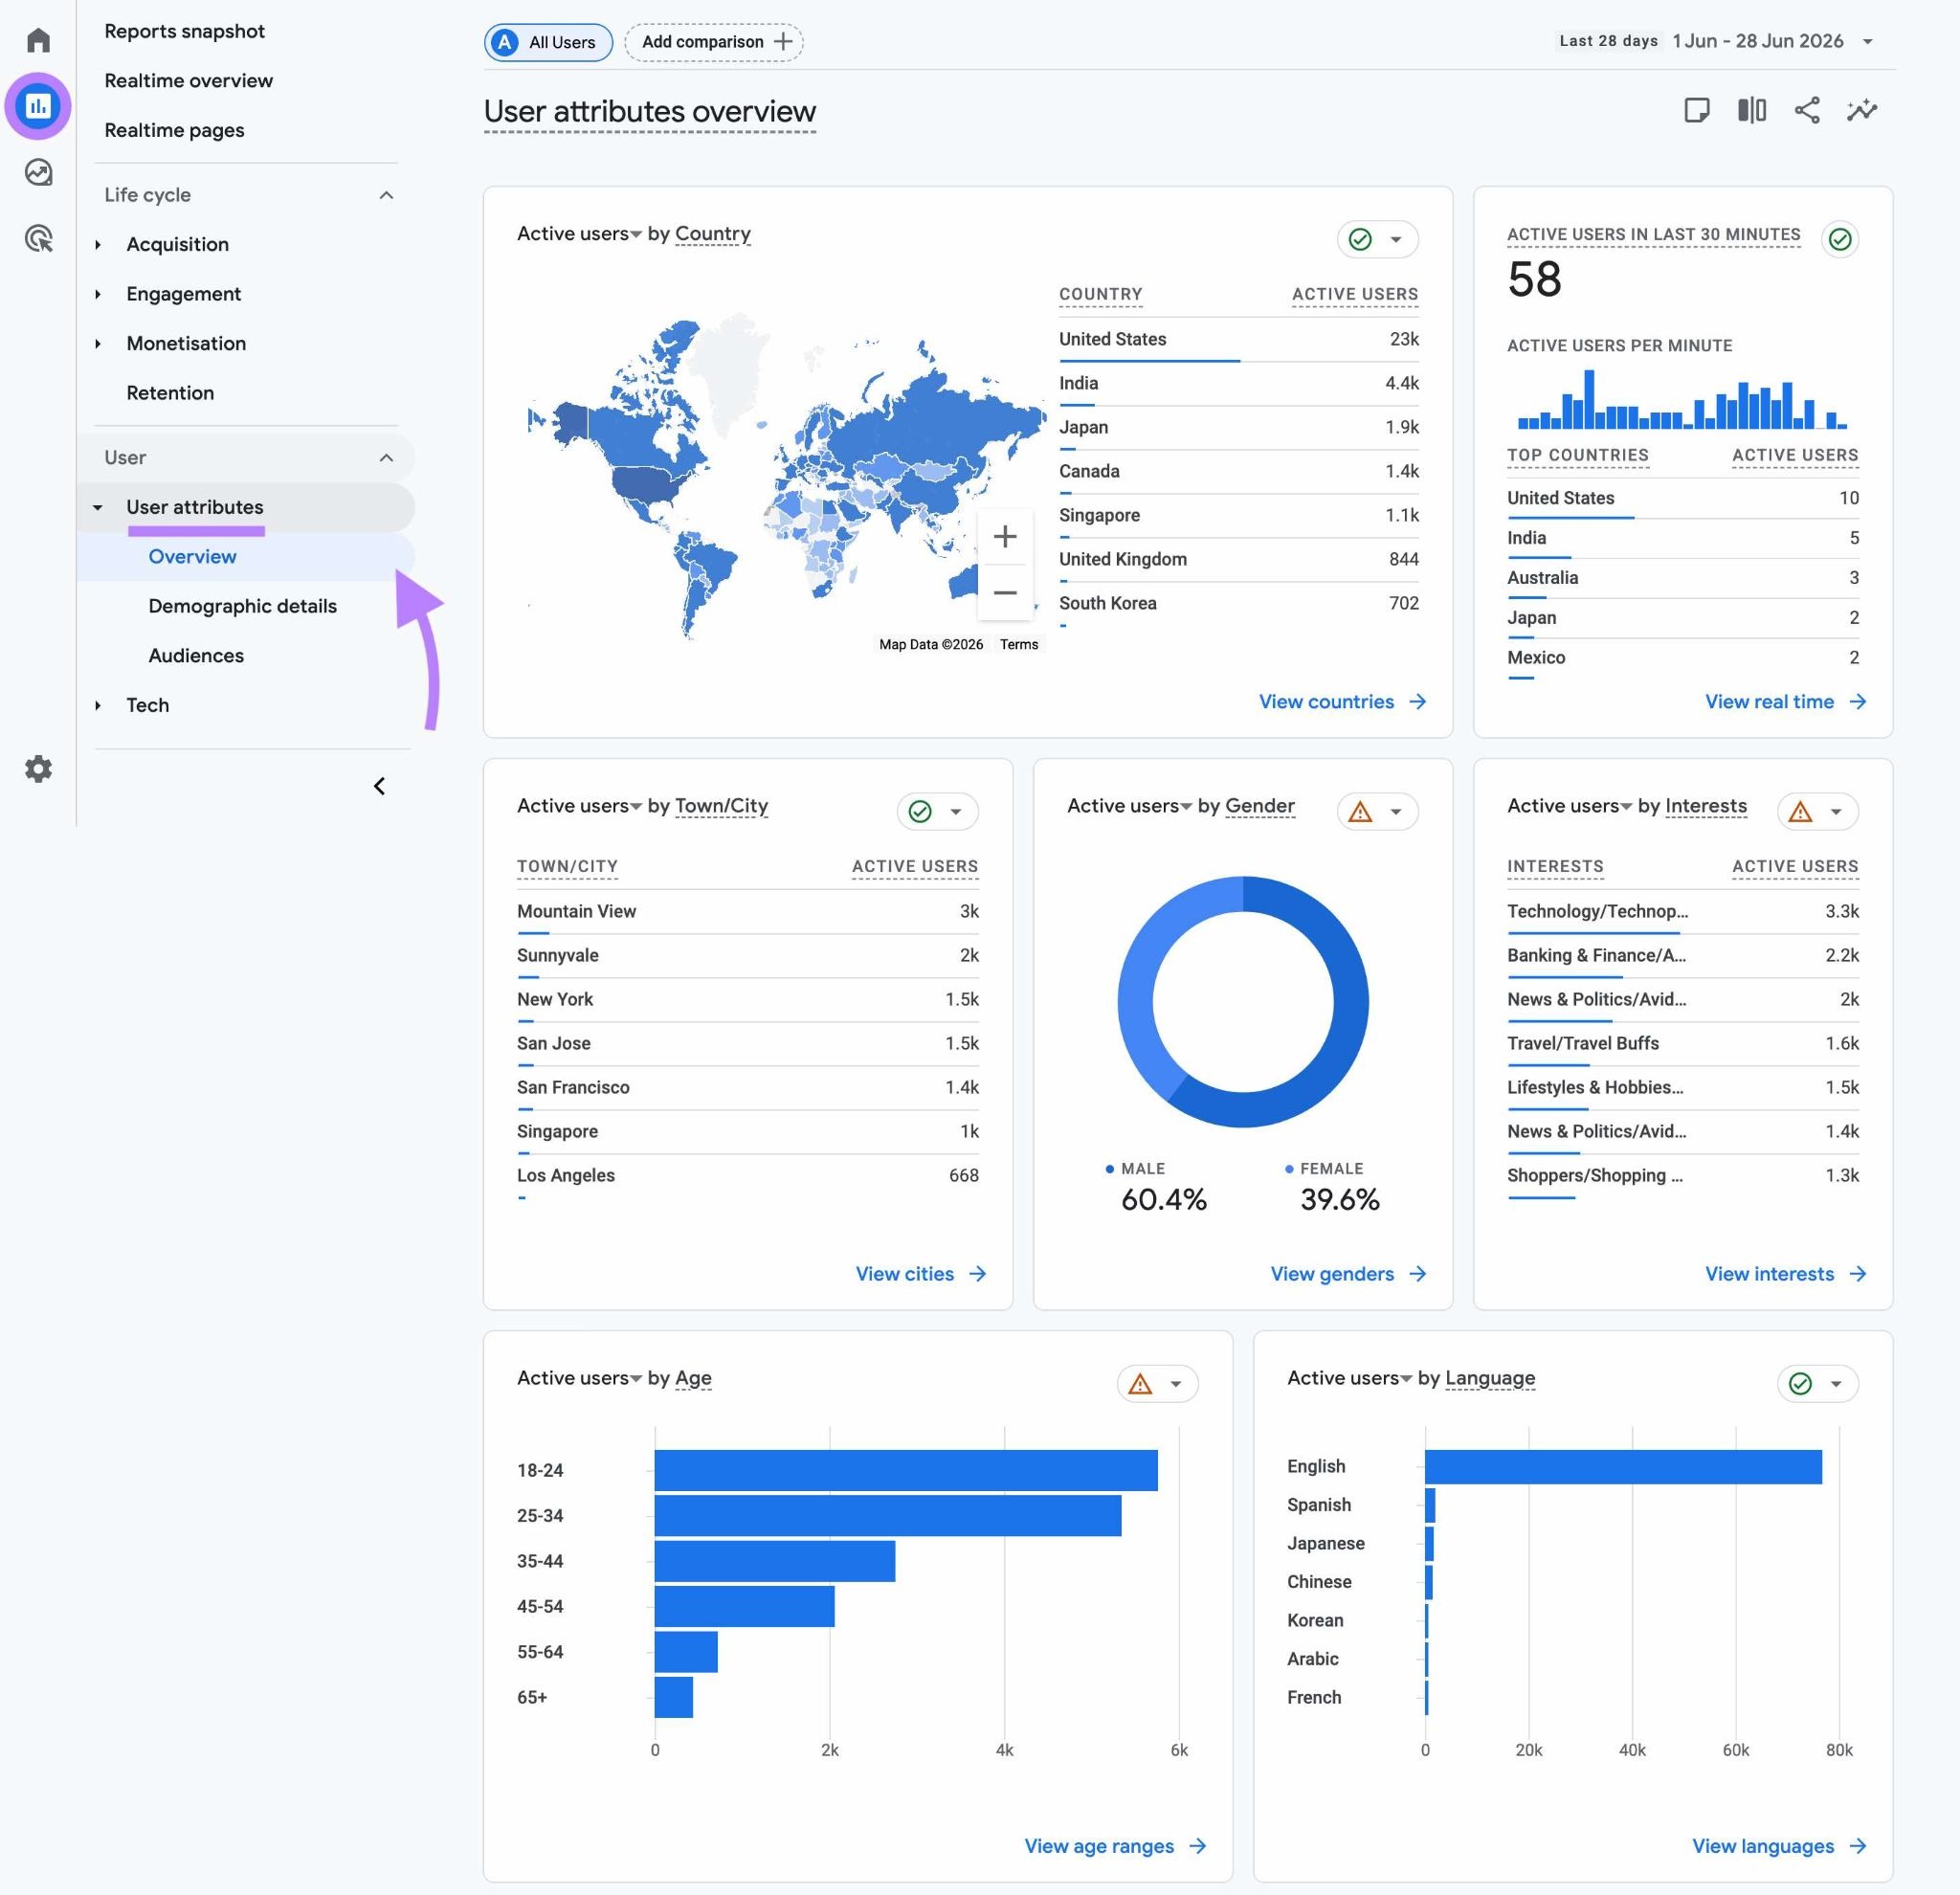Click the green check on Language card
Image resolution: width=1960 pixels, height=1895 pixels.
click(x=1800, y=1384)
